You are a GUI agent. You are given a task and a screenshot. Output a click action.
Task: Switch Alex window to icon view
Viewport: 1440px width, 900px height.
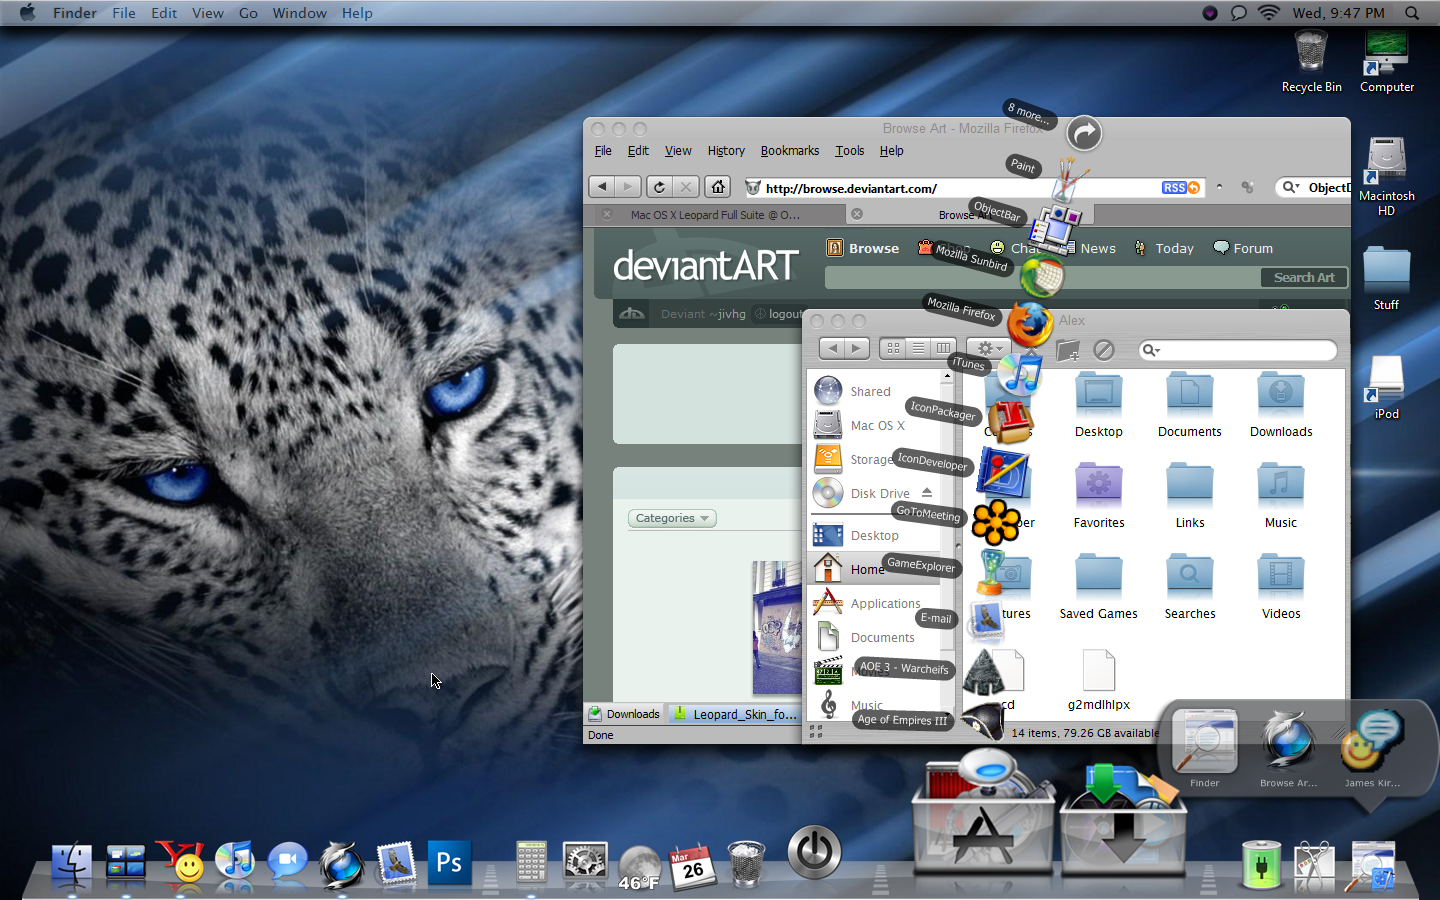point(893,348)
